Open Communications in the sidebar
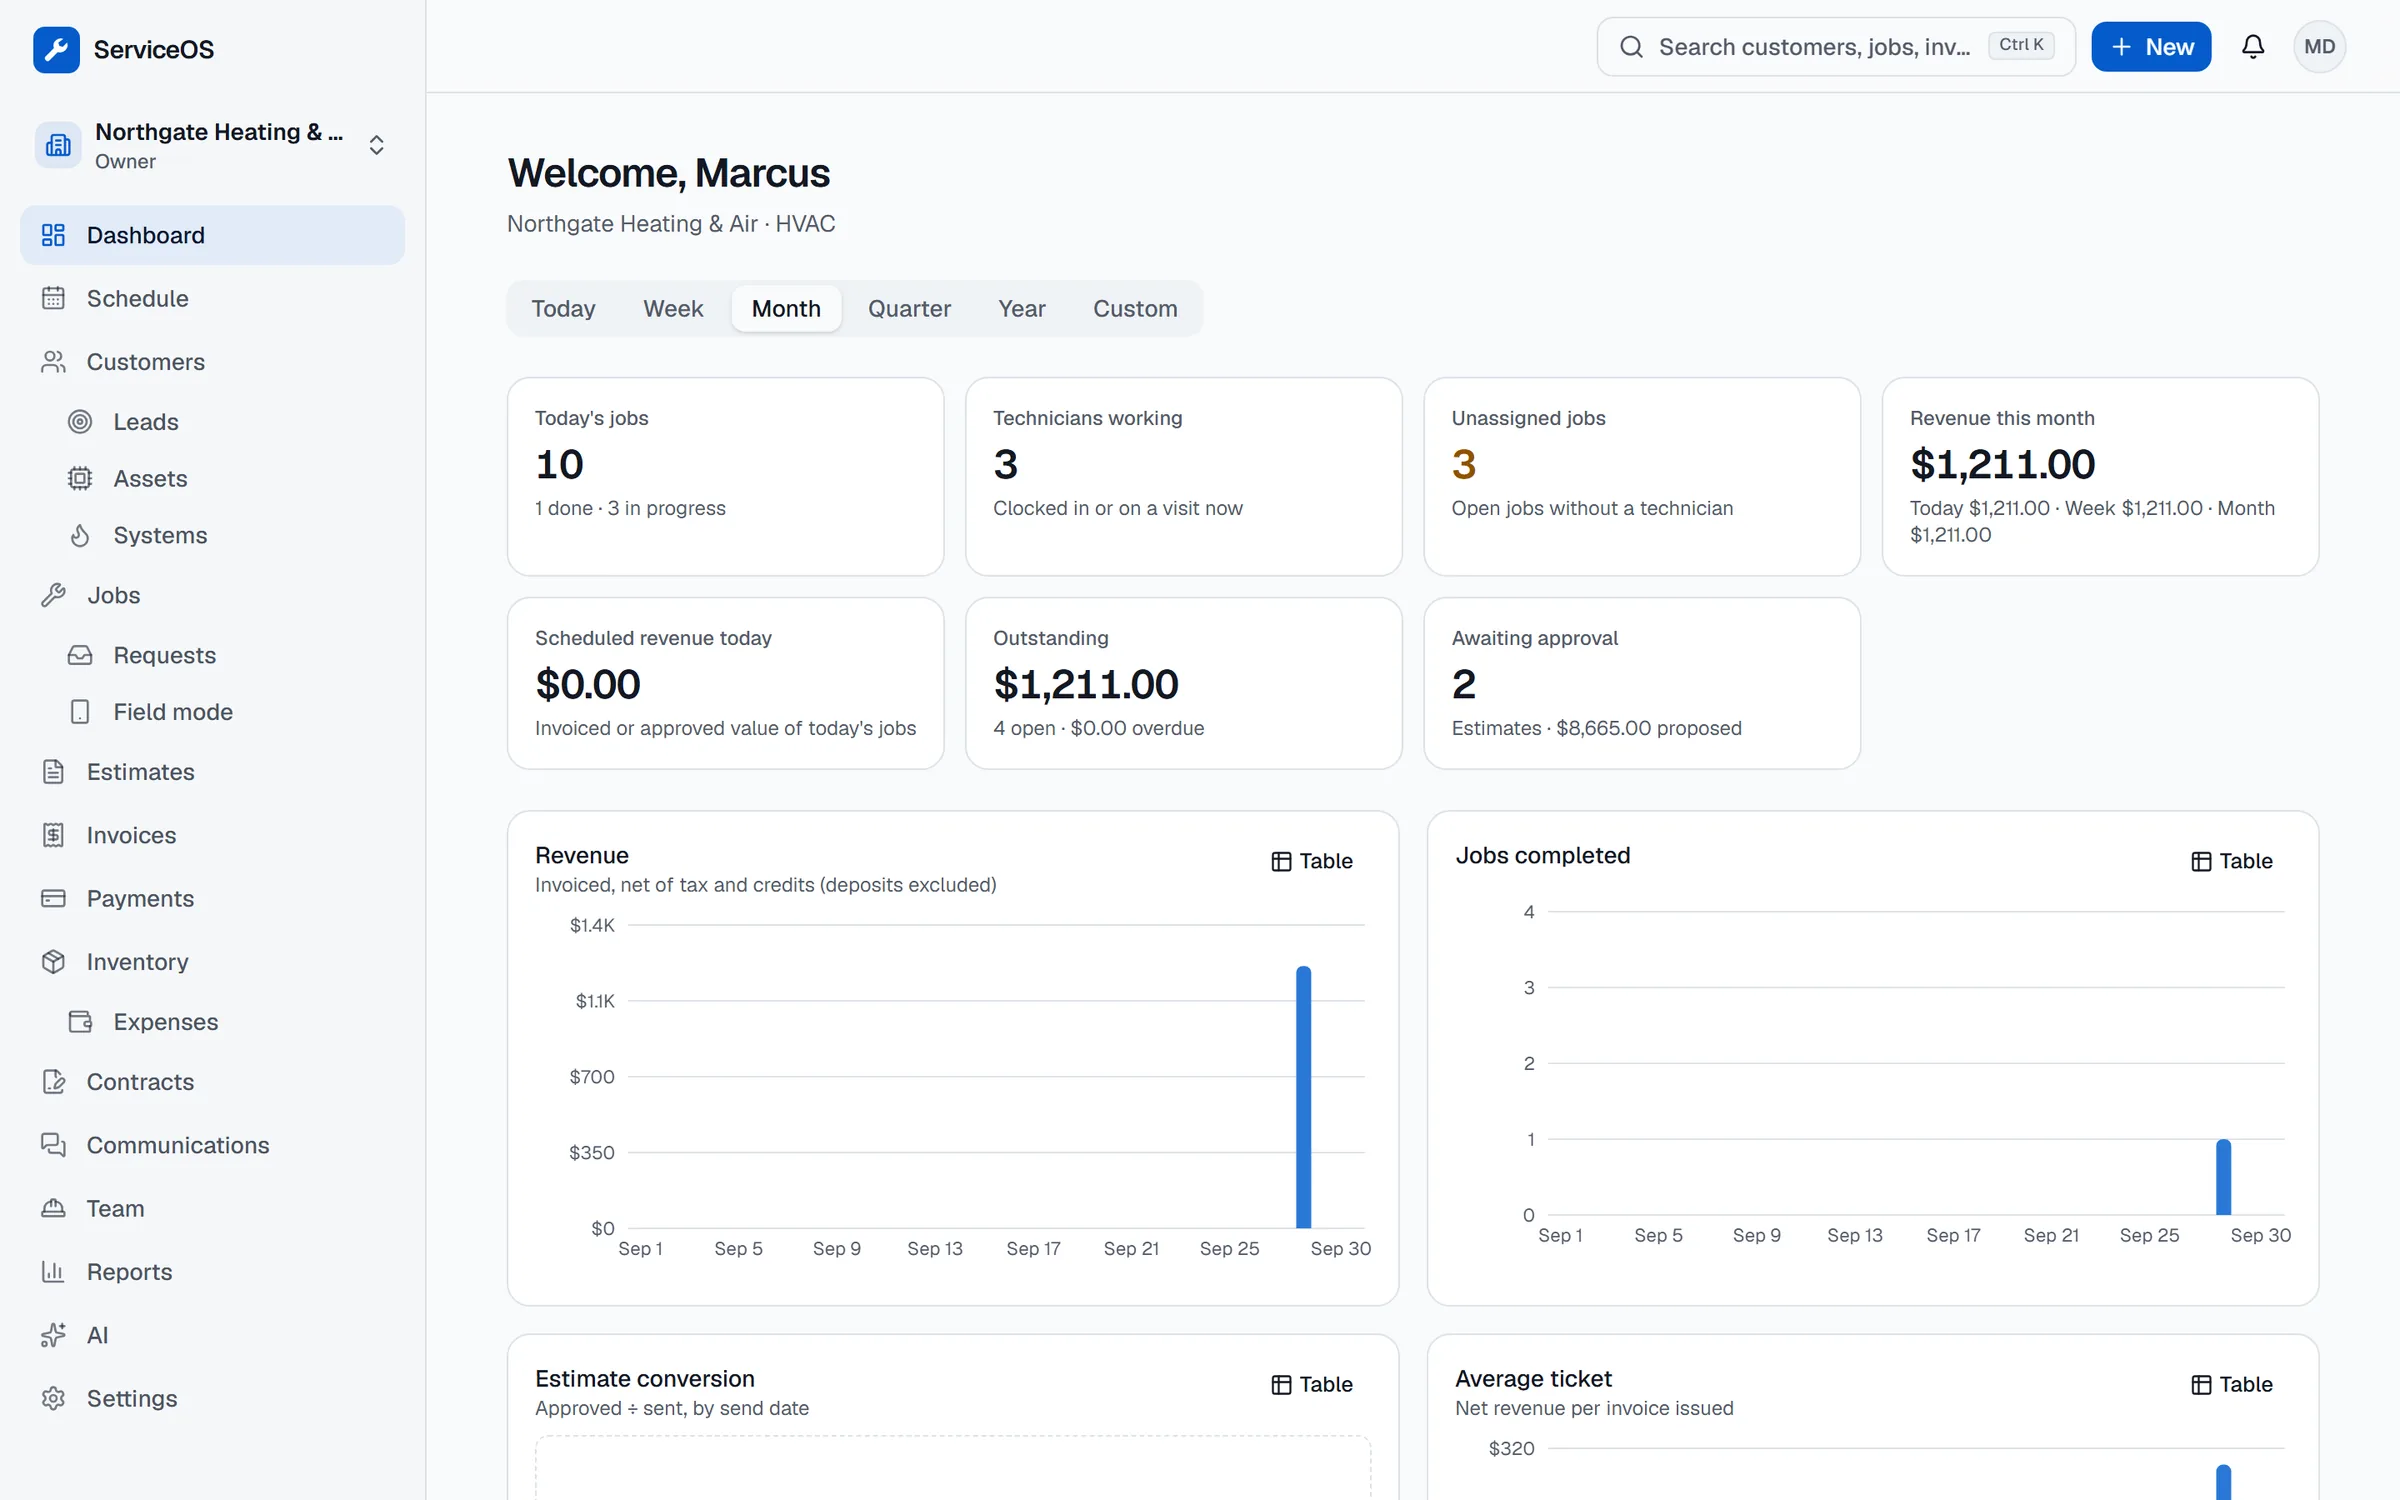Screen dimensions: 2400x1500 [212, 1144]
